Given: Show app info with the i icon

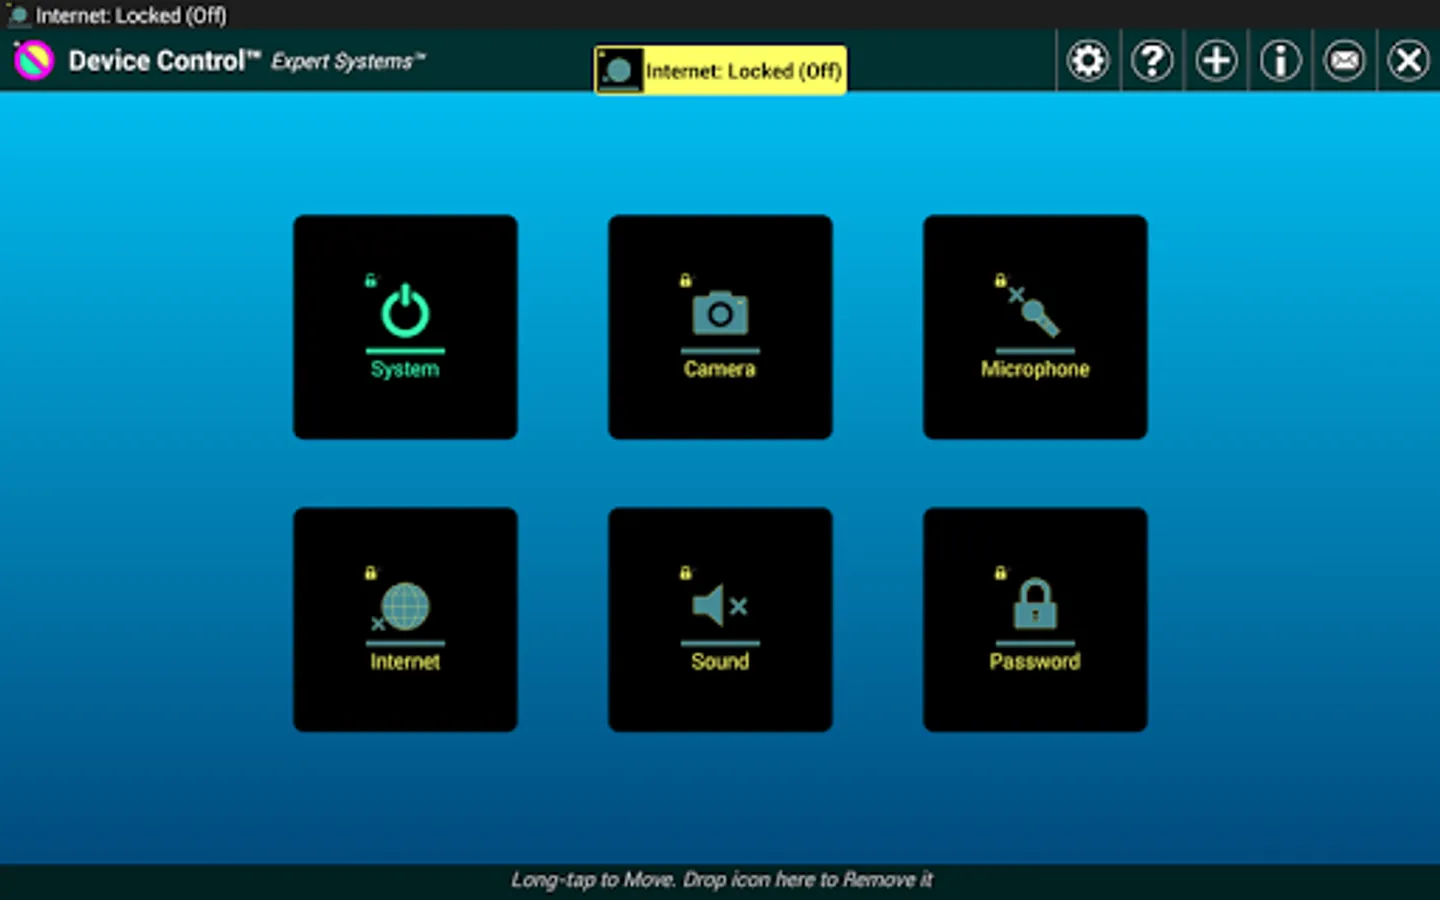Looking at the screenshot, I should (x=1280, y=61).
